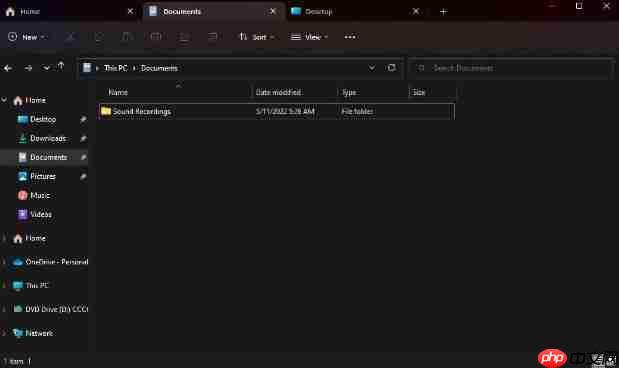619x368 pixels.
Task: Click the Rename toolbar icon
Action: click(x=156, y=37)
